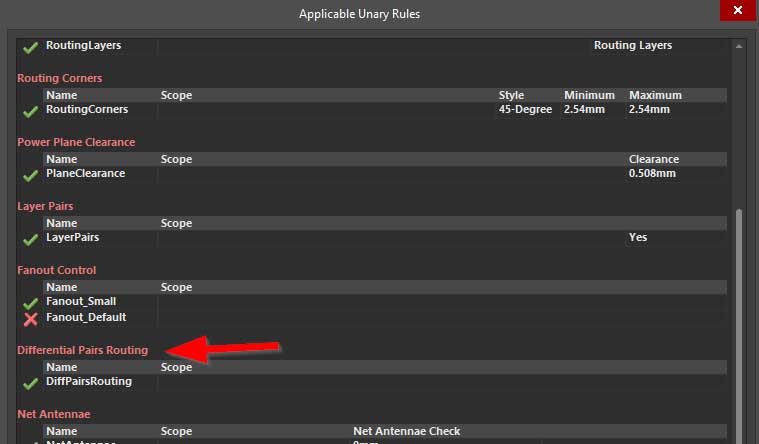This screenshot has height=444, width=759.
Task: Select the DiffPairsRouting rule name
Action: tap(88, 382)
